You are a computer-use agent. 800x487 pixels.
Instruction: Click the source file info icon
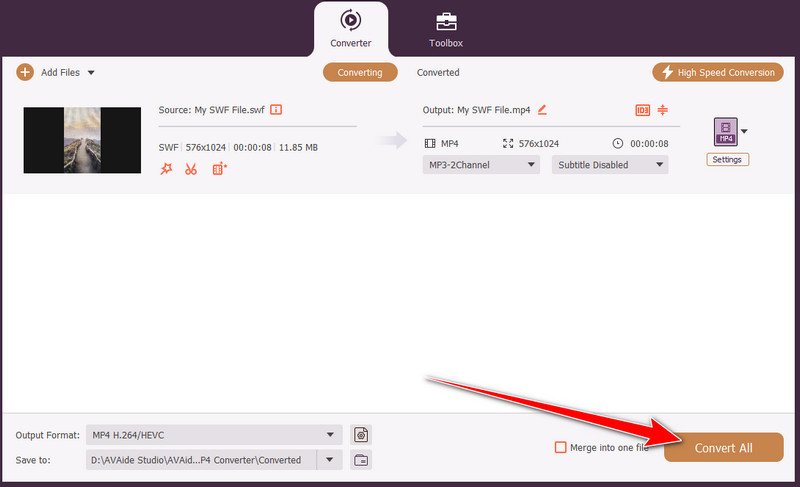(x=276, y=109)
